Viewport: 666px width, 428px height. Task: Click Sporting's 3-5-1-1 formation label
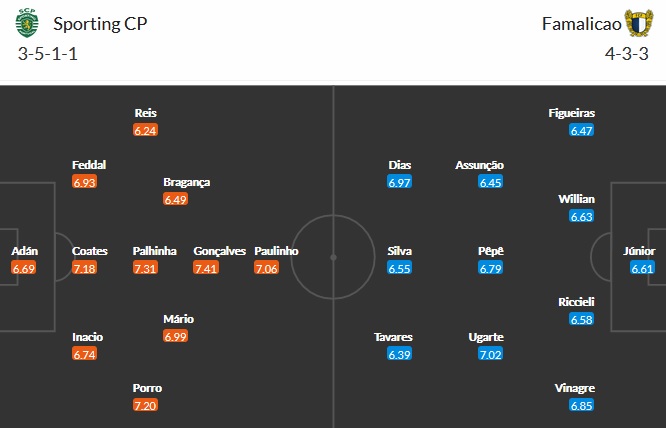pyautogui.click(x=48, y=53)
